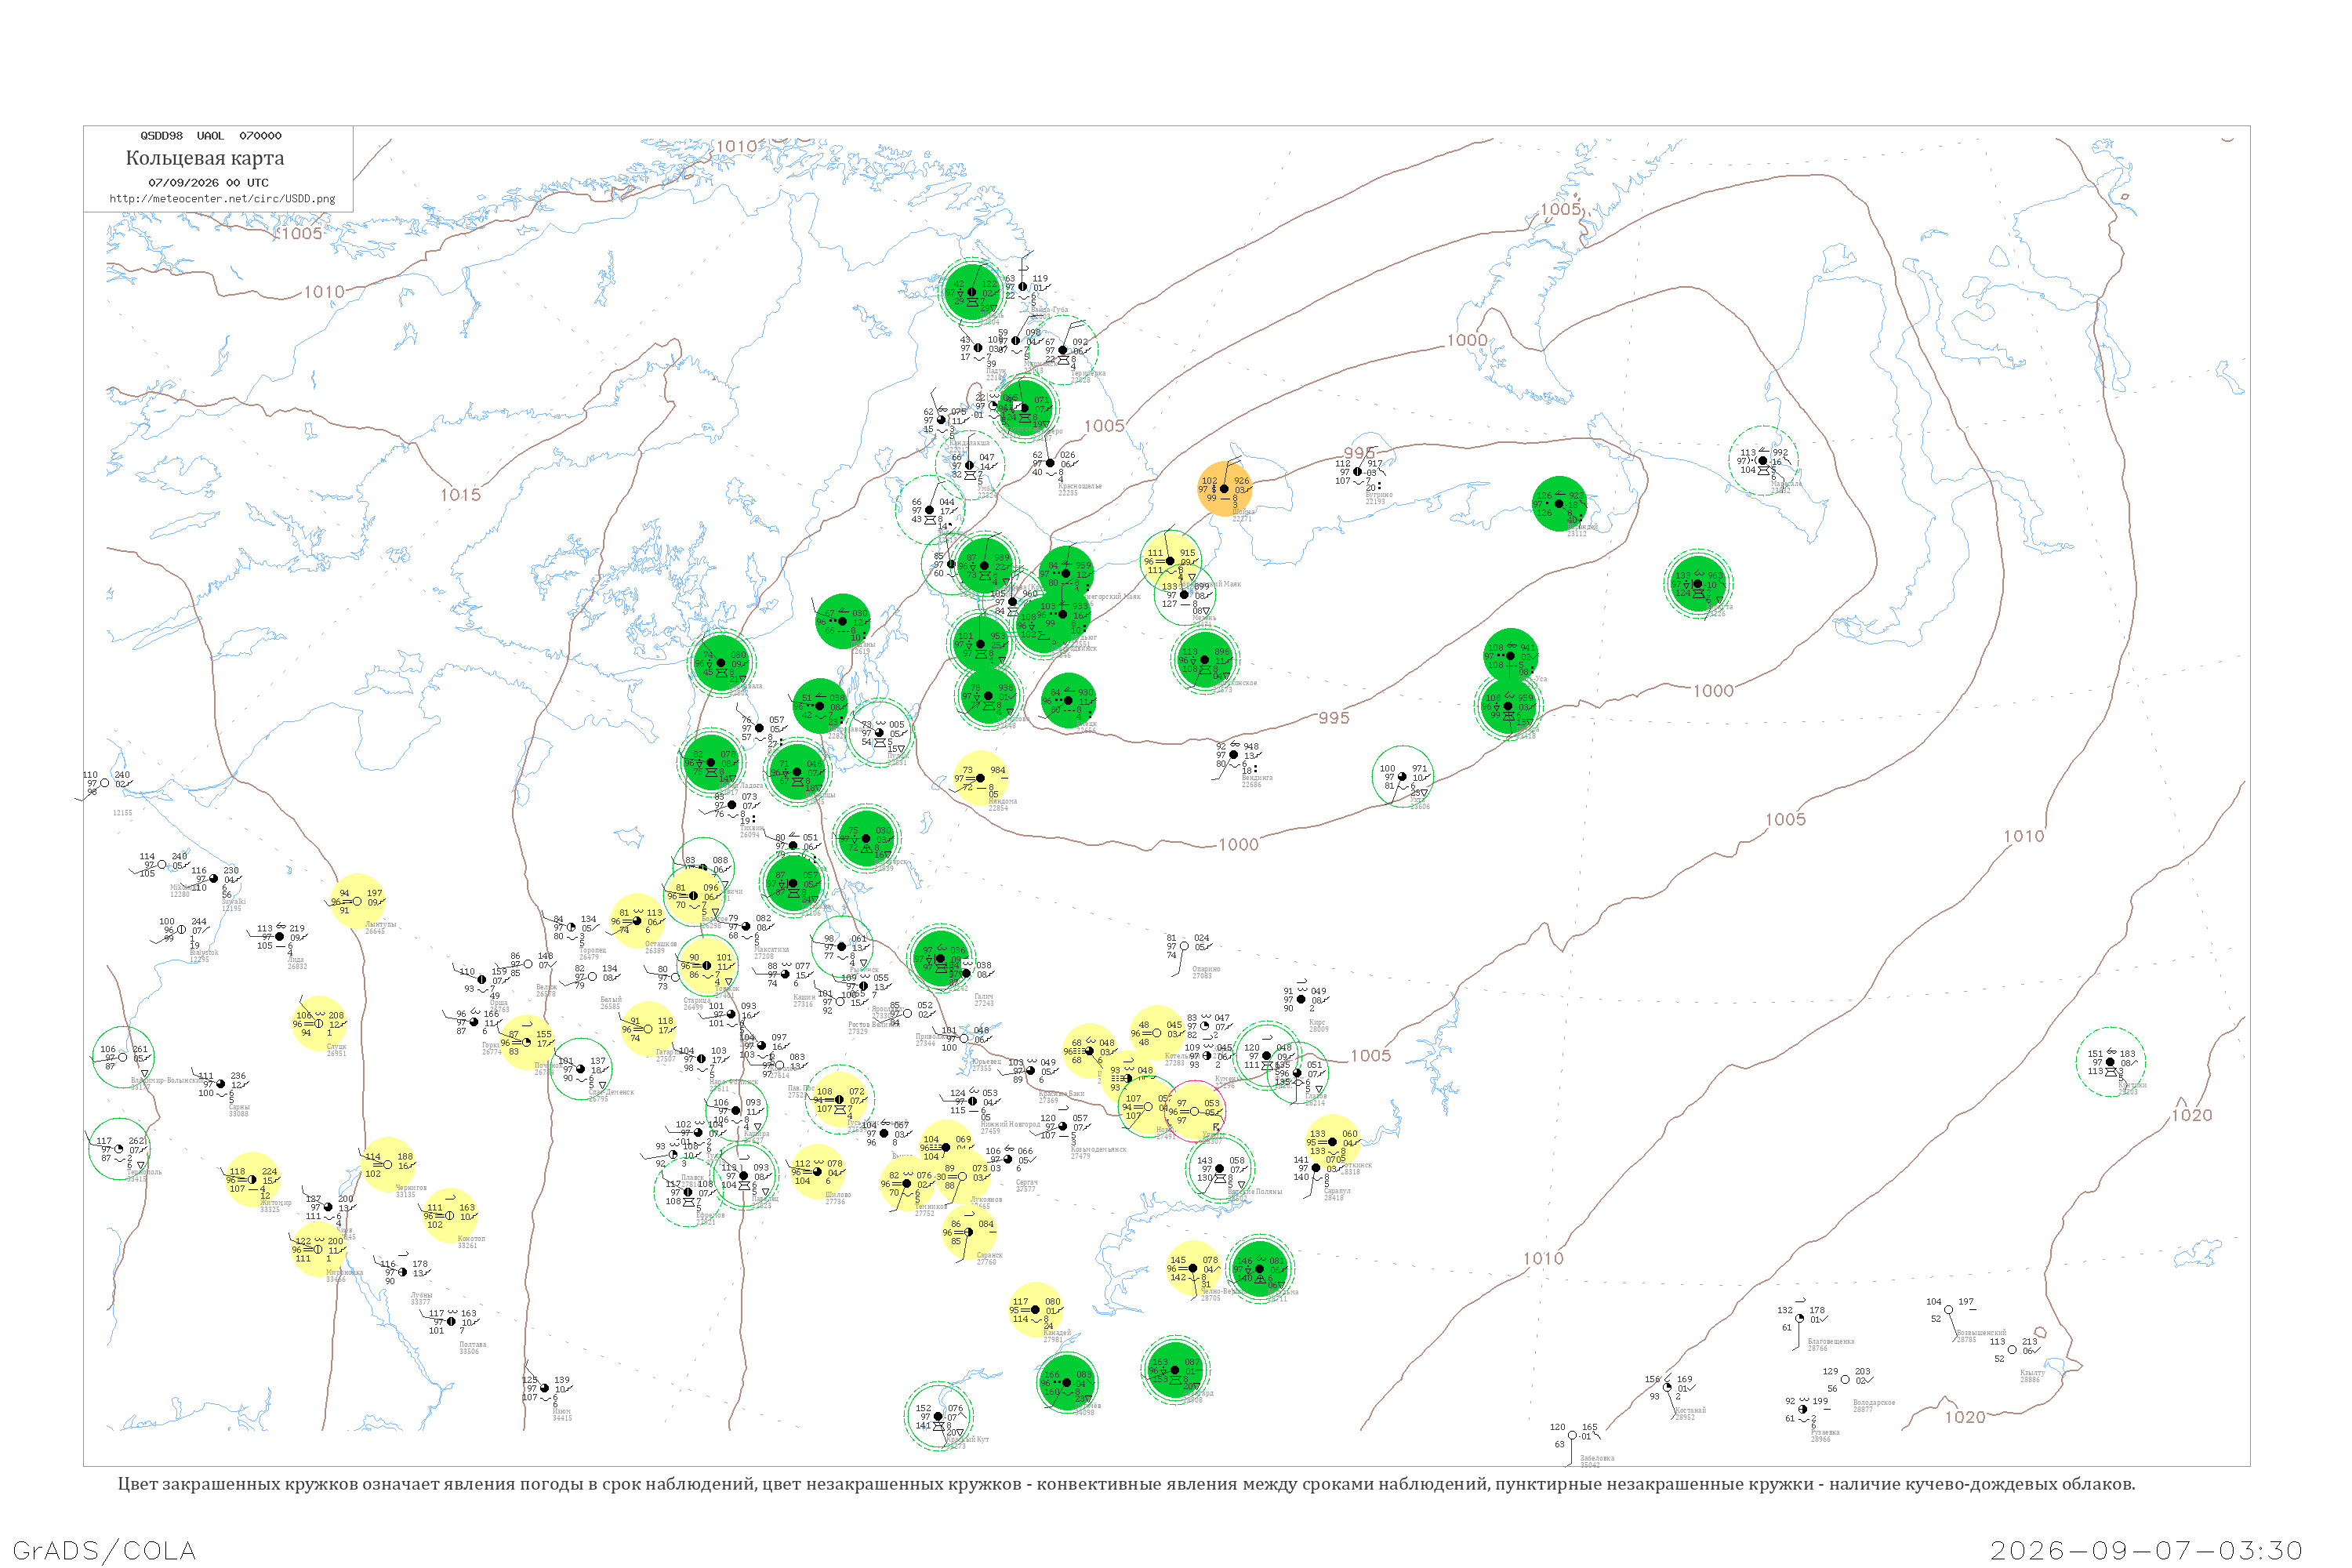
Task: Click the orange Шойна station circle
Action: click(x=1224, y=489)
